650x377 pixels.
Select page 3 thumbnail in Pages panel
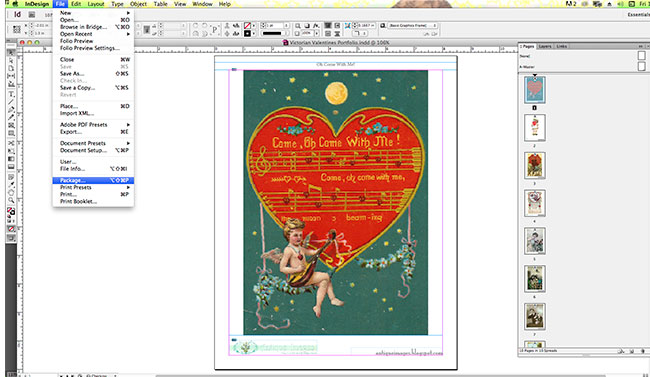pyautogui.click(x=535, y=165)
